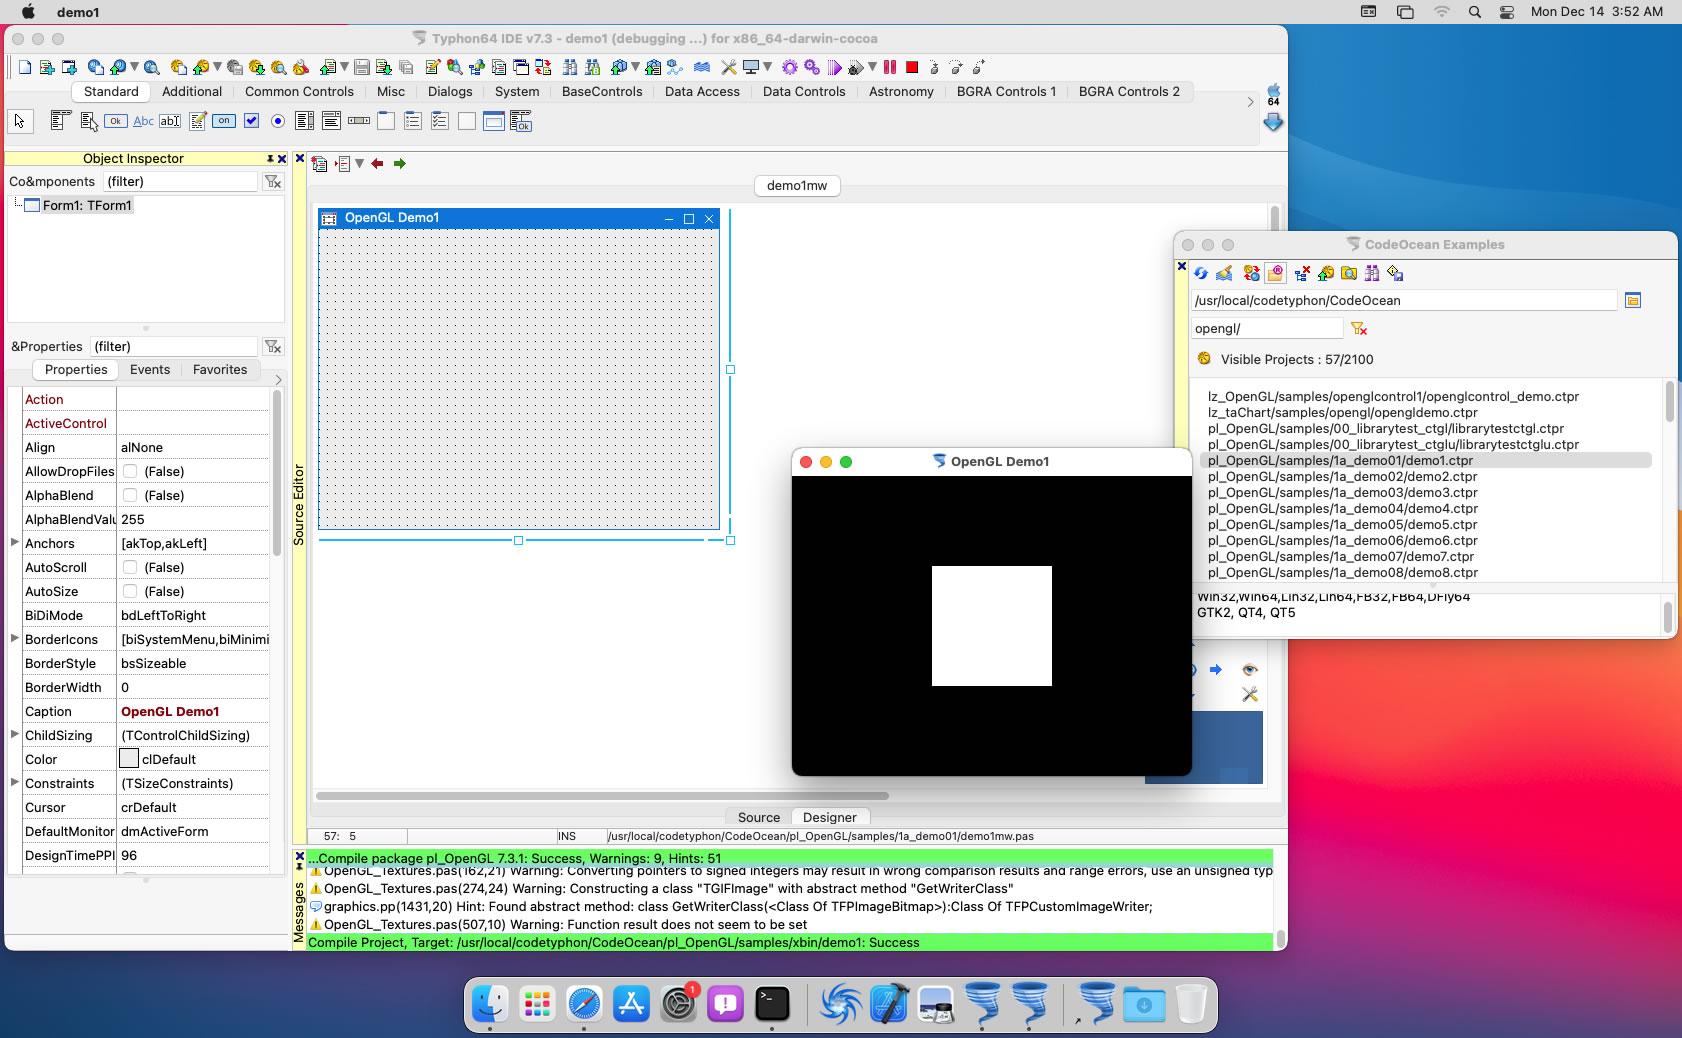Click the /usr/local/codetyphon/CodeOcean path field
The image size is (1682, 1038).
1404,300
